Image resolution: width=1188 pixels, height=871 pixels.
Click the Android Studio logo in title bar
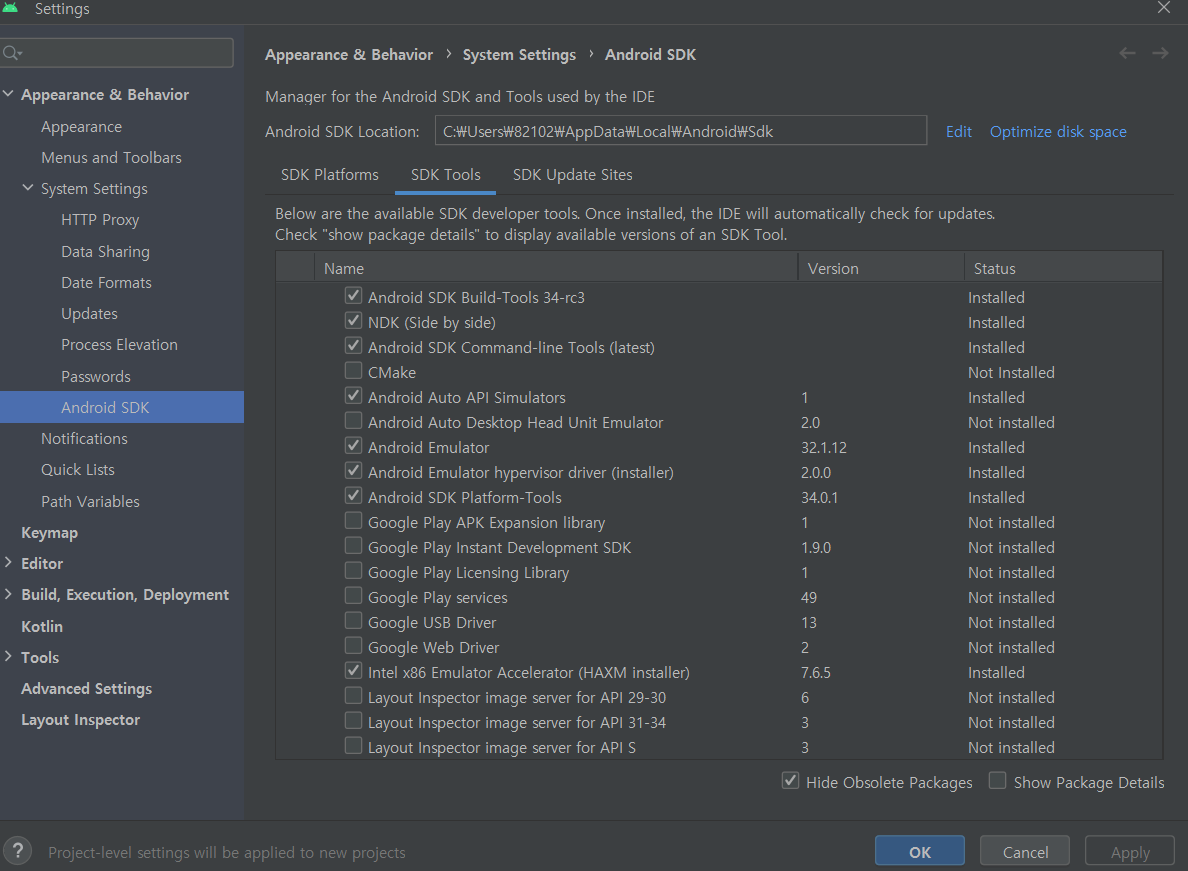[x=10, y=7]
